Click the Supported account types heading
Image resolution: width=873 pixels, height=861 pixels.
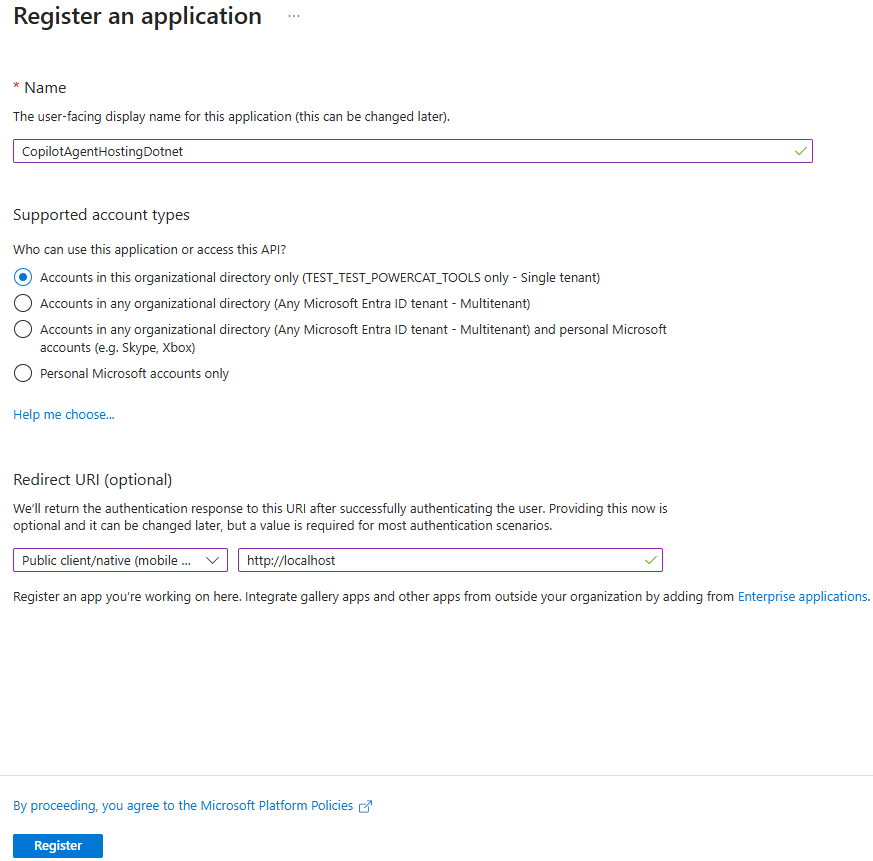pyautogui.click(x=101, y=215)
